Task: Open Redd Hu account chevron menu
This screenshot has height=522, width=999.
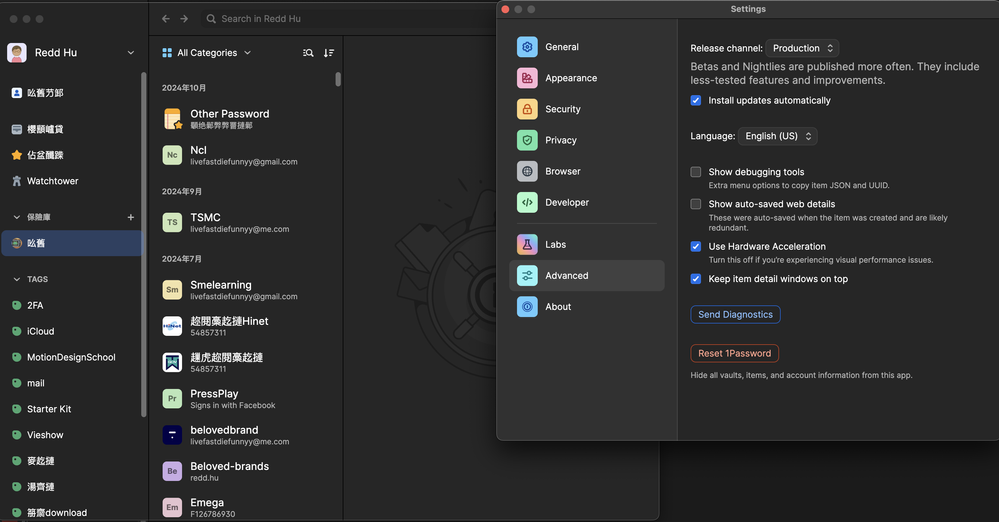Action: (x=131, y=52)
